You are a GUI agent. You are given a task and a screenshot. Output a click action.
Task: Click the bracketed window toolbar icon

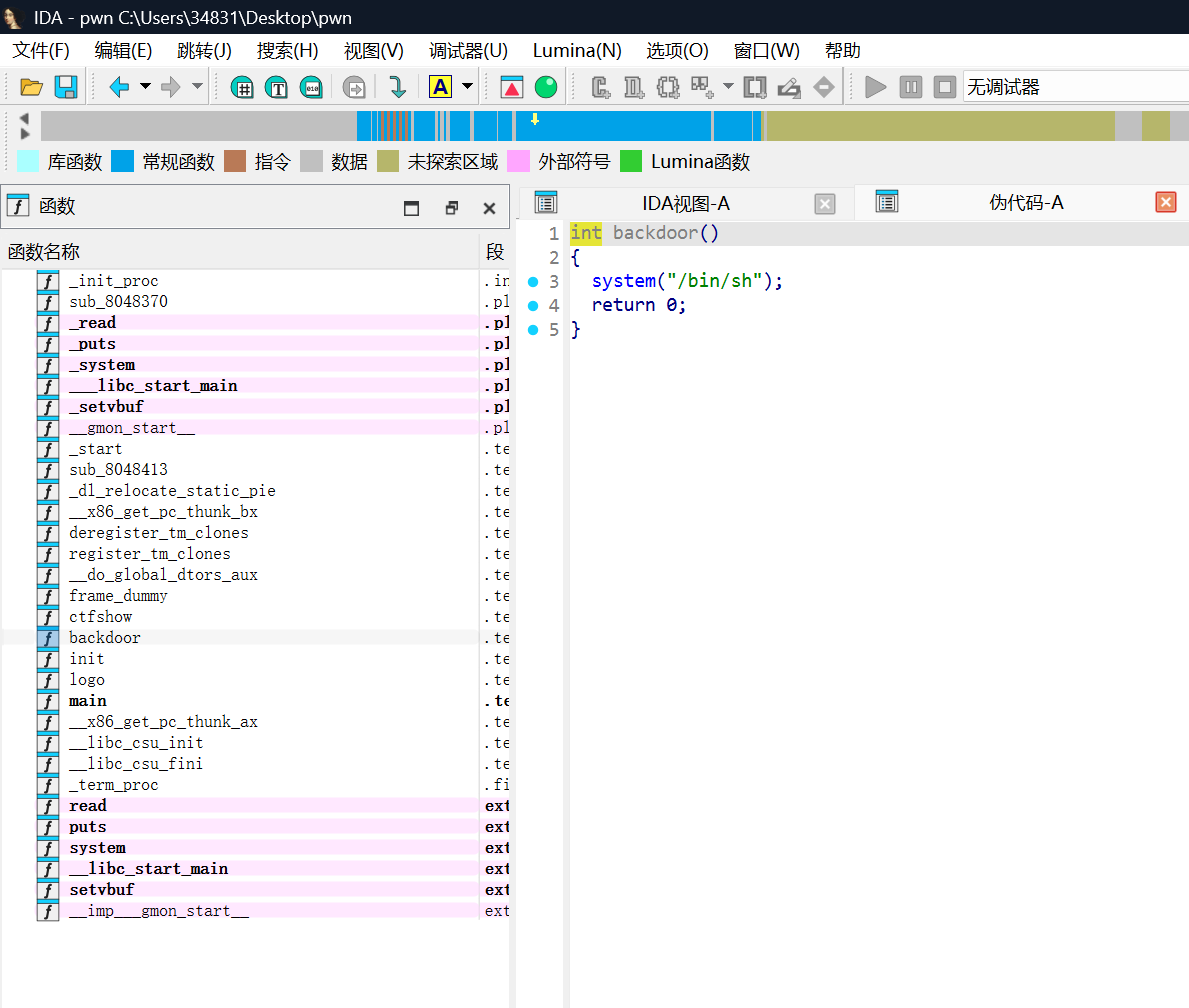click(x=755, y=87)
